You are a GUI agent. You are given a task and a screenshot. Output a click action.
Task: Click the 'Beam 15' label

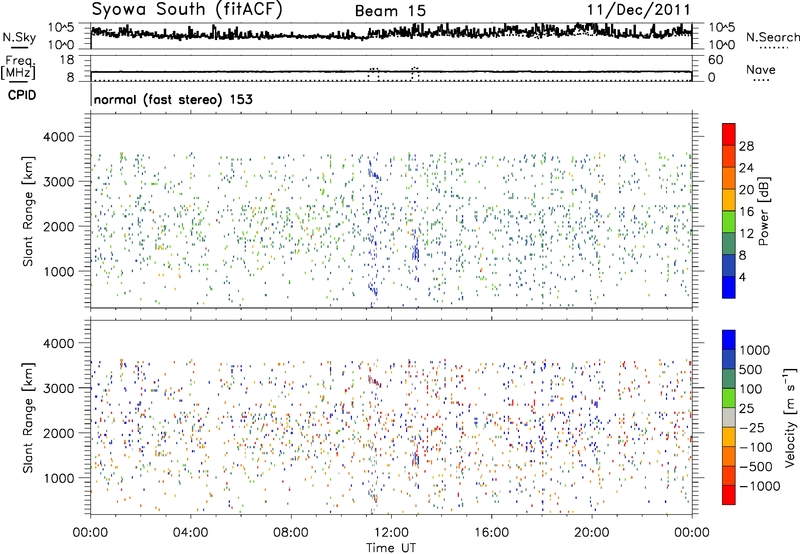[x=390, y=11]
